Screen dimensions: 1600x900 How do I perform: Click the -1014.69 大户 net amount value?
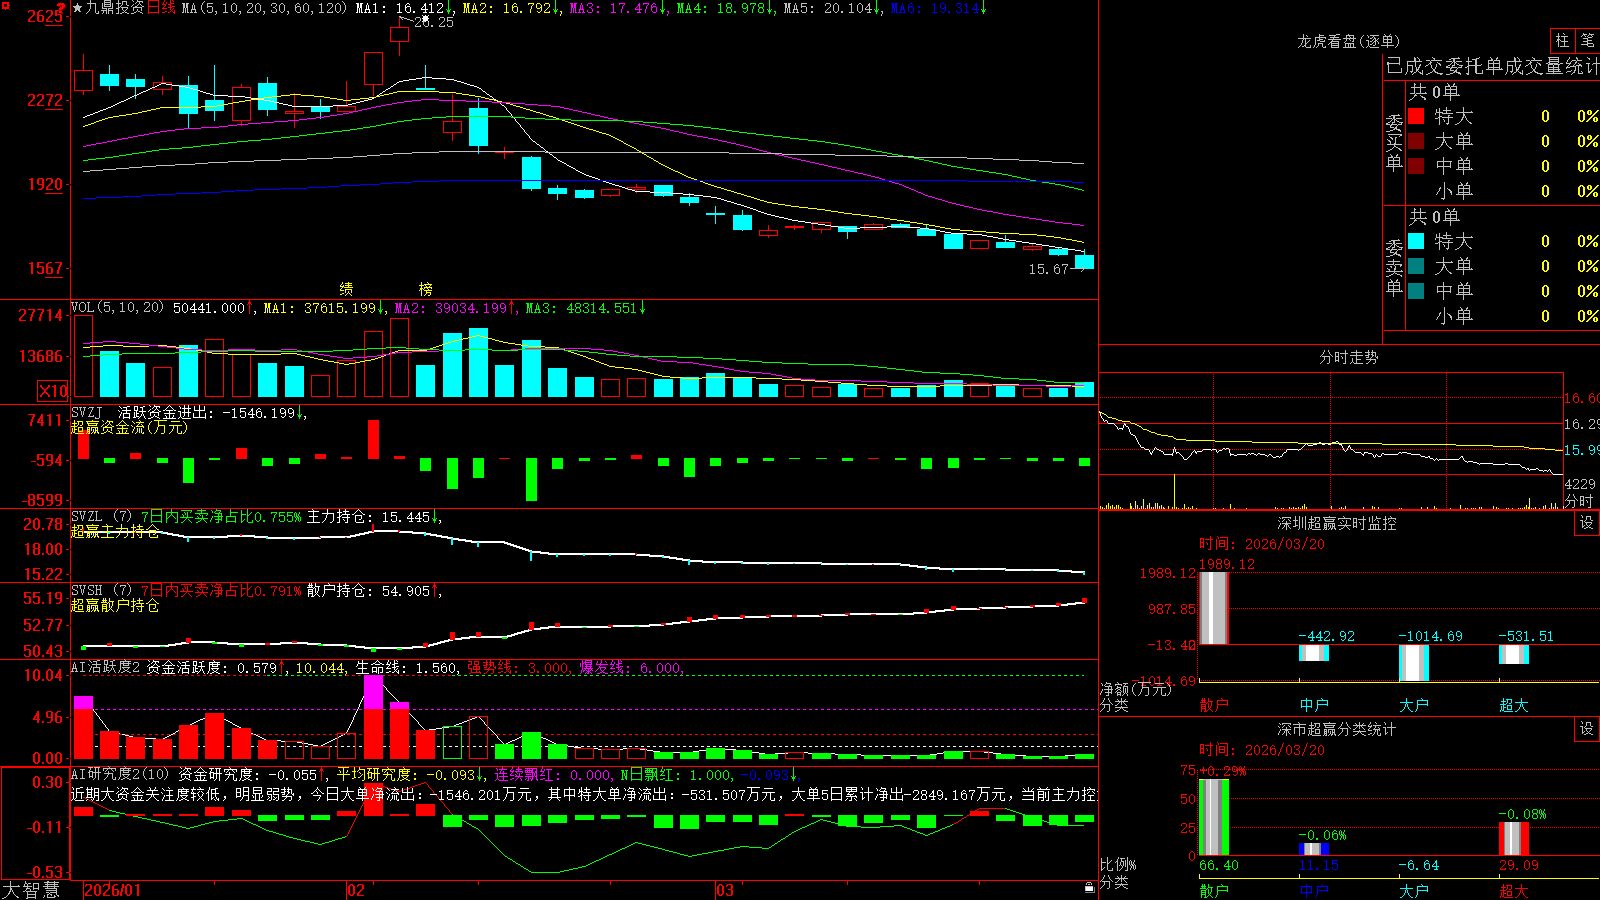(x=1430, y=636)
